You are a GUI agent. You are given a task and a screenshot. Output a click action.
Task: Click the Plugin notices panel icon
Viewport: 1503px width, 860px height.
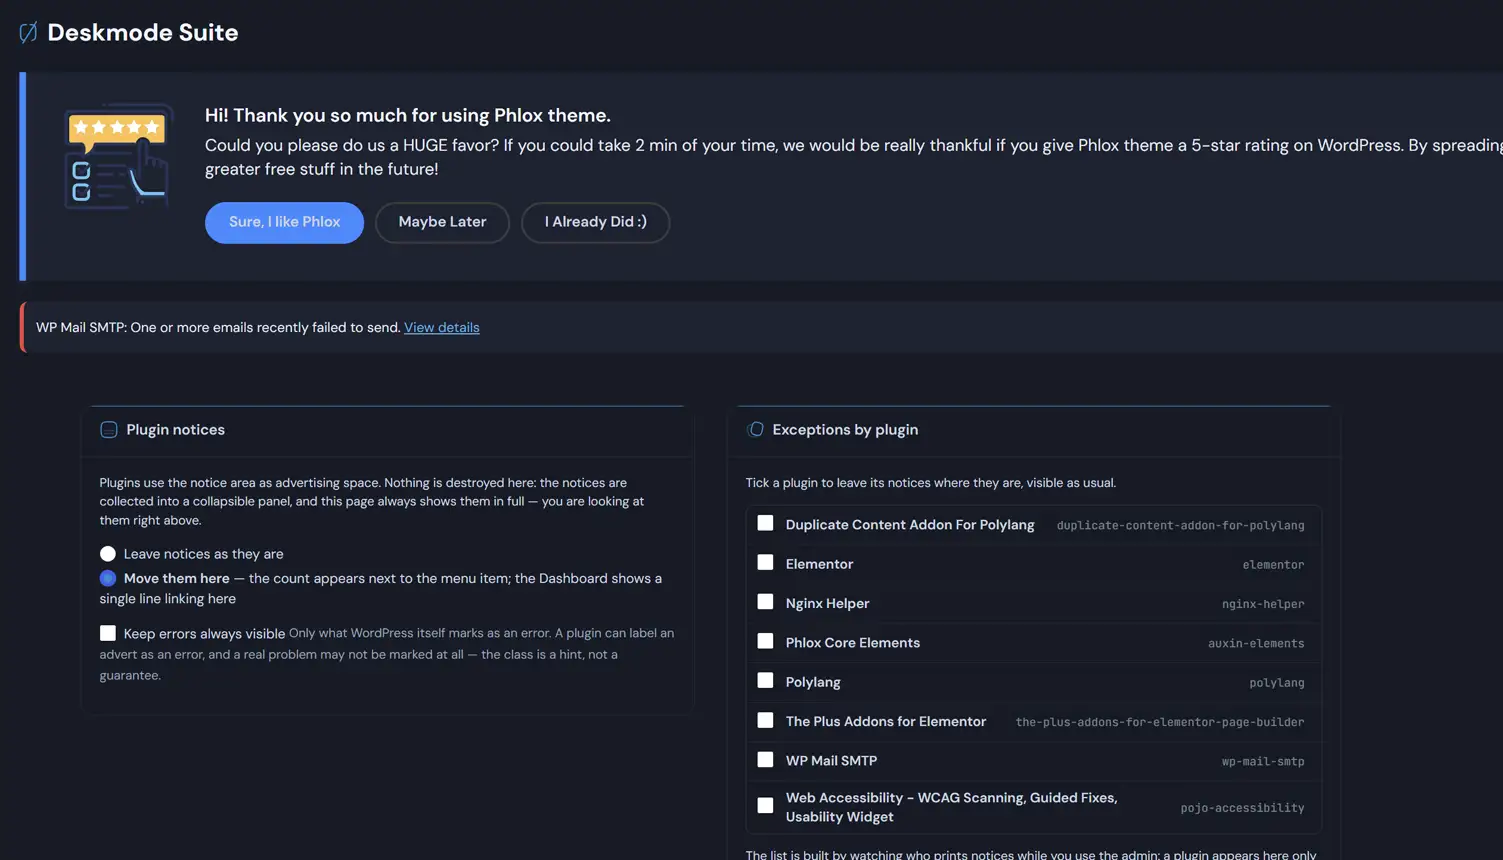click(x=109, y=430)
